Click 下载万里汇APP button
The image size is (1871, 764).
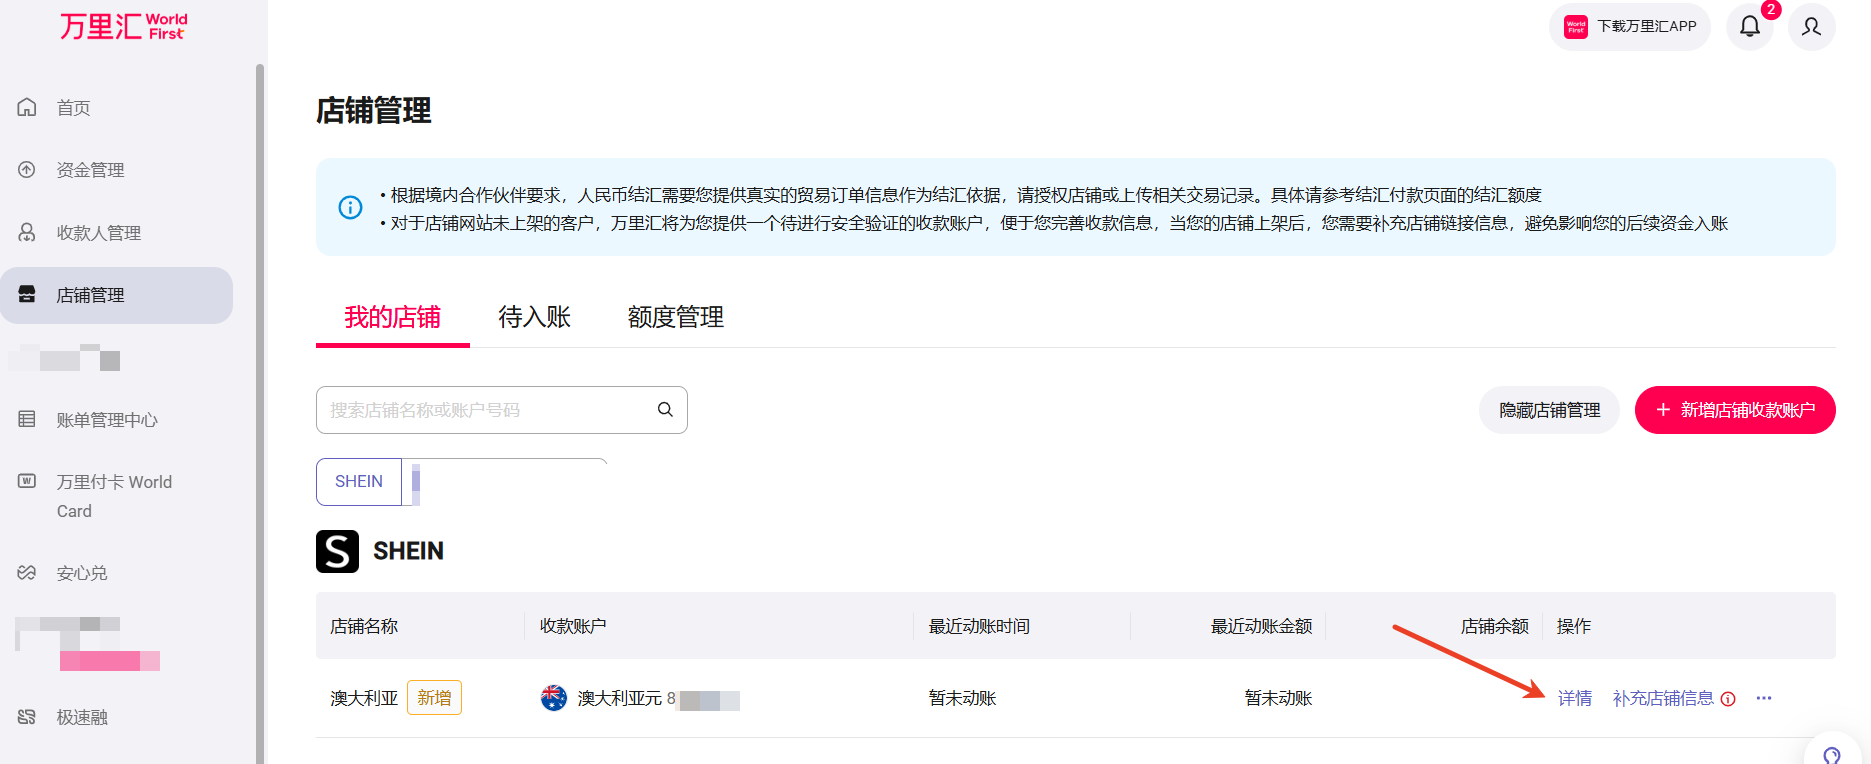[1630, 27]
